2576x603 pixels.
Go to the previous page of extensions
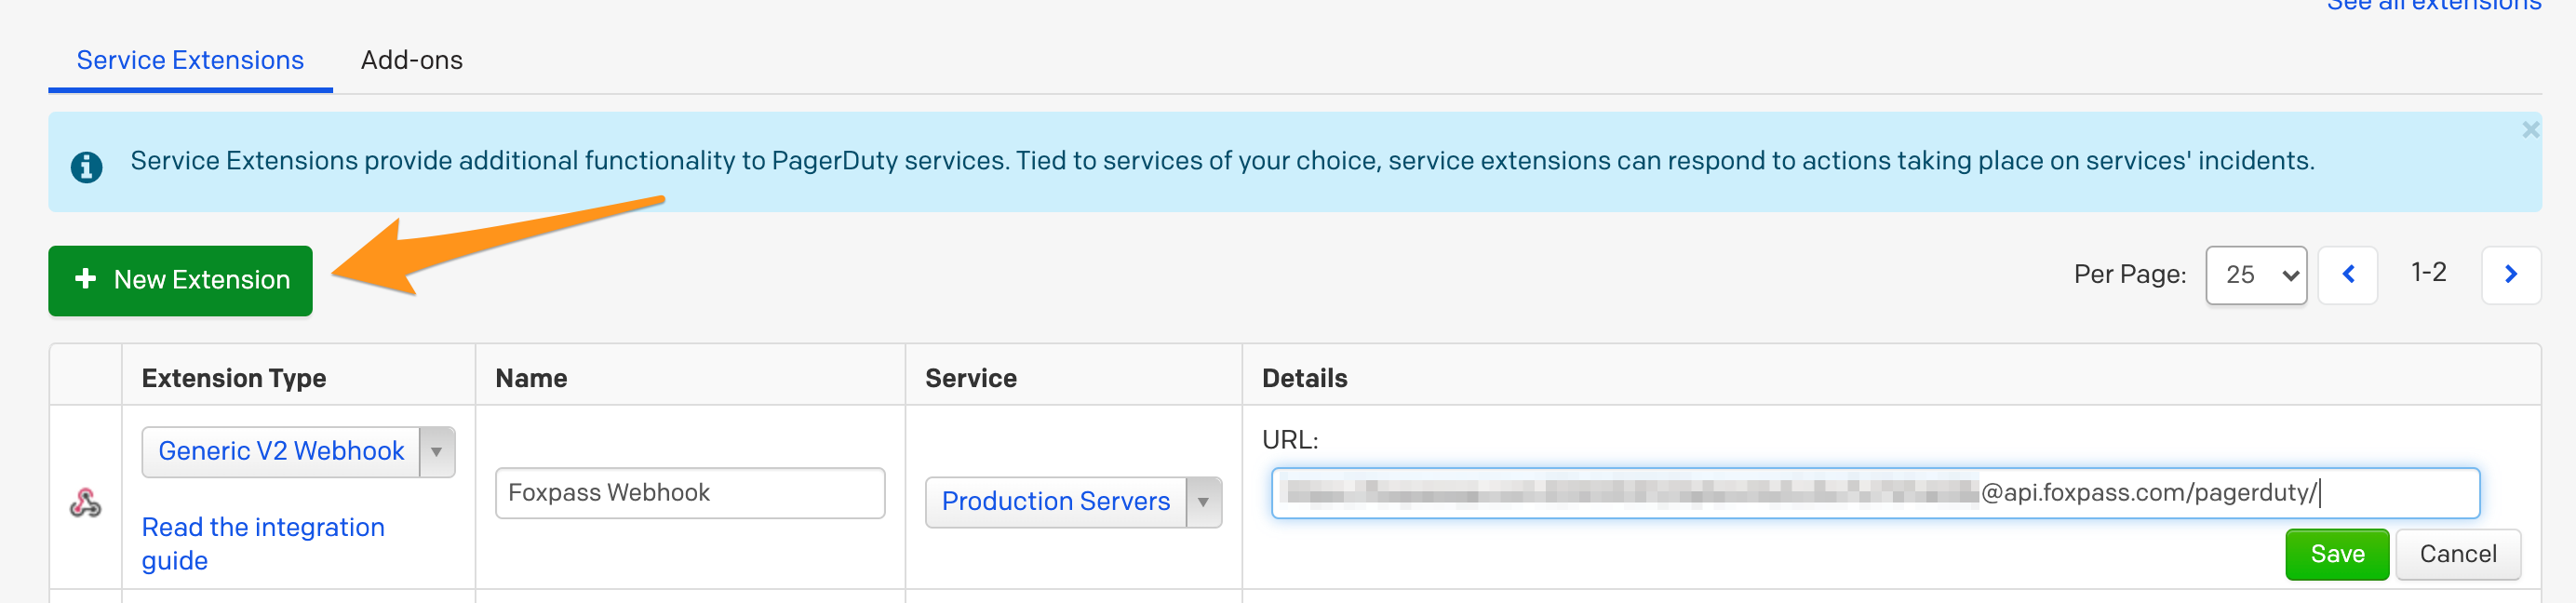(2347, 275)
